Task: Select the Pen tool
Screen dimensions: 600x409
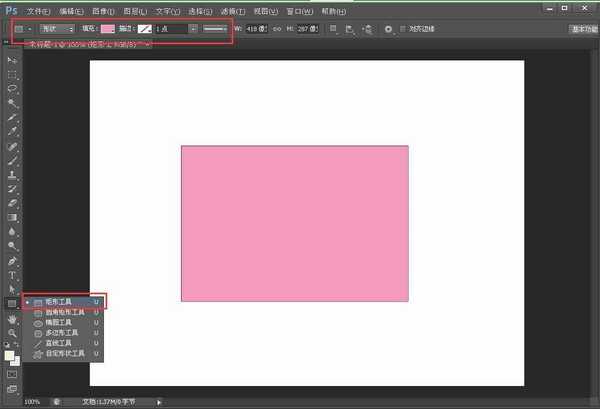Action: click(13, 260)
